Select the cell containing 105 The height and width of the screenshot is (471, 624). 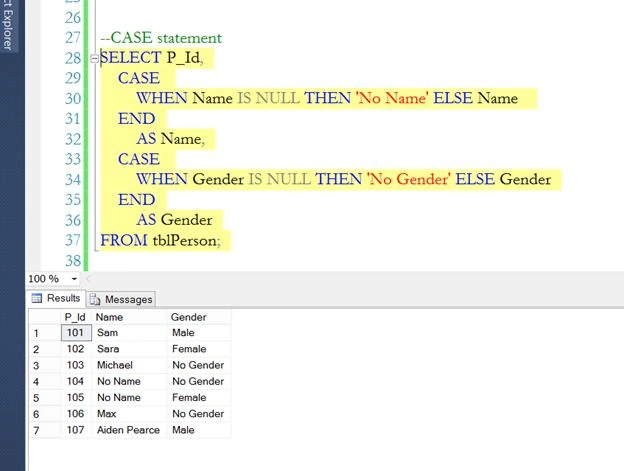coord(76,397)
